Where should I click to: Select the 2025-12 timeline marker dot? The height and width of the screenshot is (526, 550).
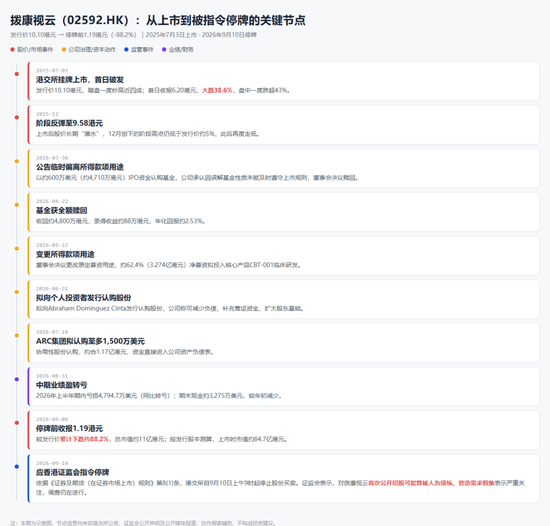point(16,117)
